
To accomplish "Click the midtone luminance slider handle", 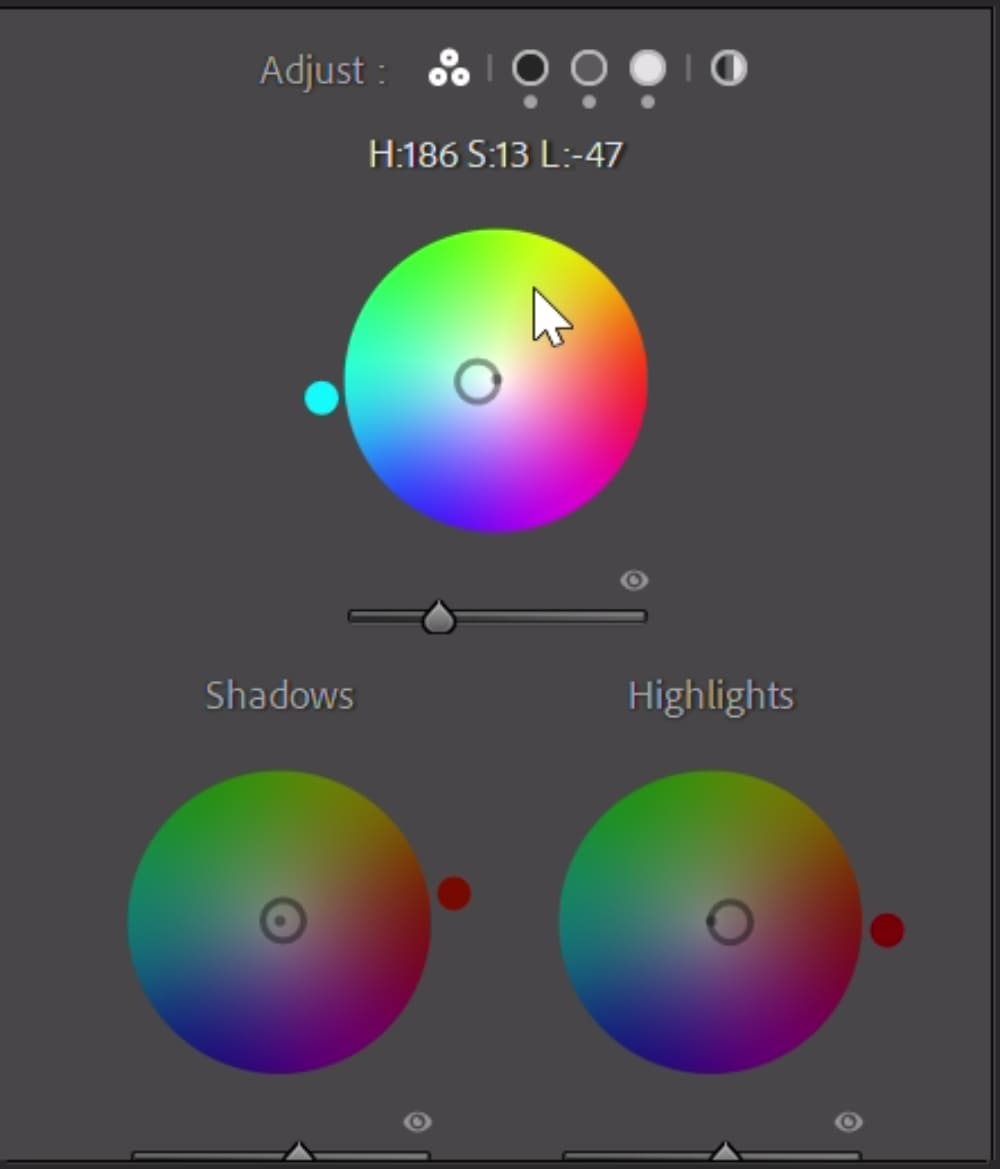I will tap(438, 617).
